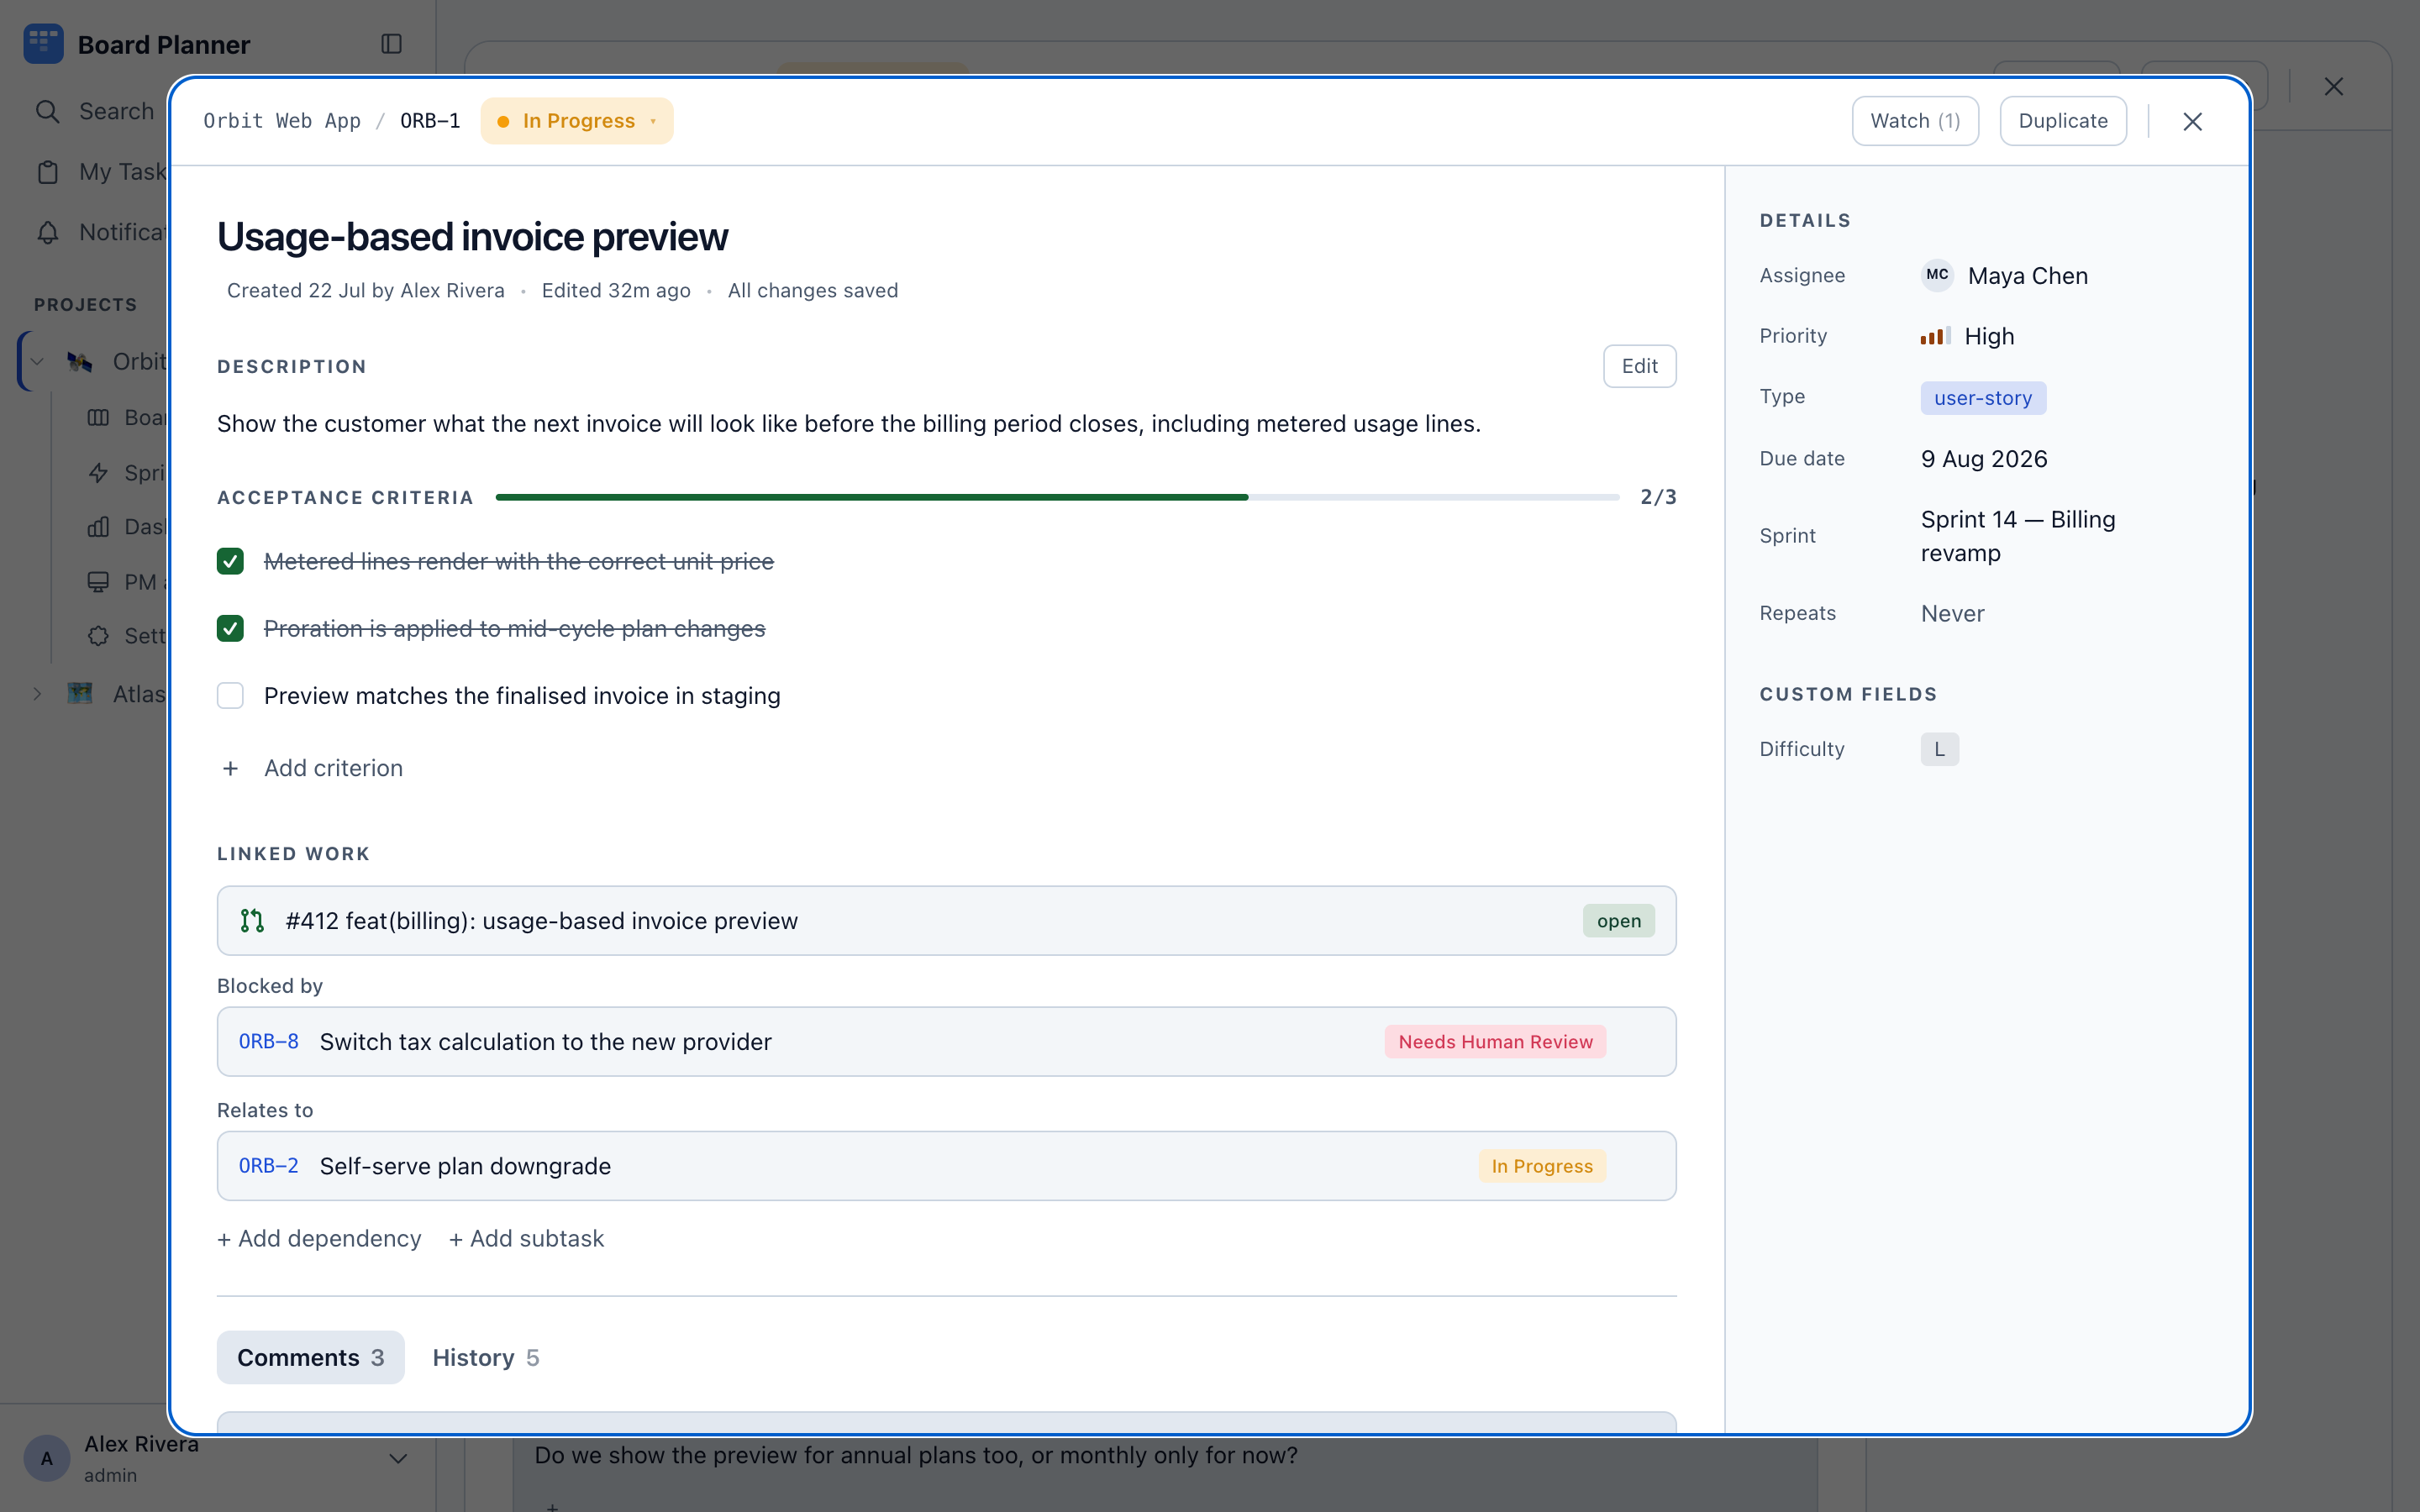The width and height of the screenshot is (2420, 1512).
Task: Open the Dashboard chart icon
Action: 98,527
